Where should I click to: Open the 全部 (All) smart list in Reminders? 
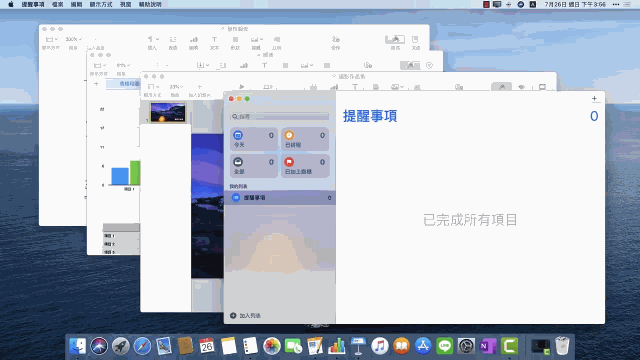click(x=254, y=166)
